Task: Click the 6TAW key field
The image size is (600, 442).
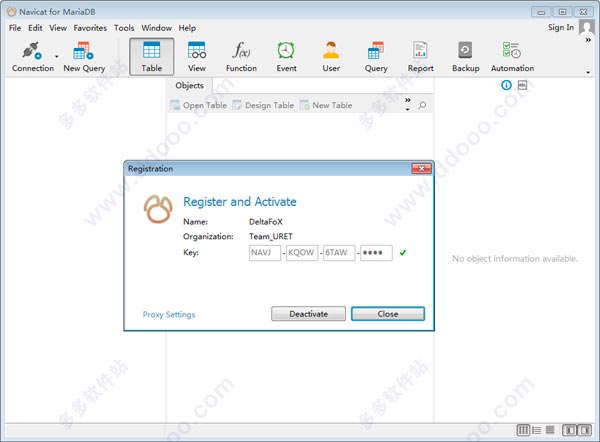Action: tap(339, 253)
